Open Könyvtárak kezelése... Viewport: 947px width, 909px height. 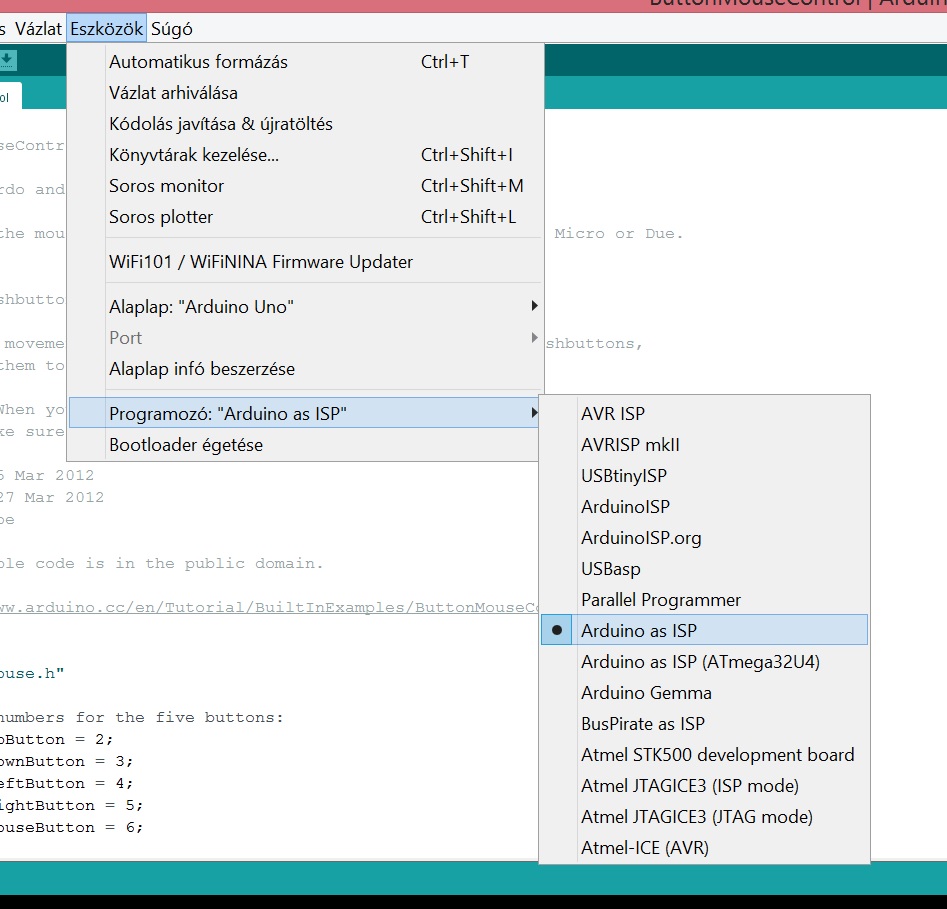click(305, 155)
